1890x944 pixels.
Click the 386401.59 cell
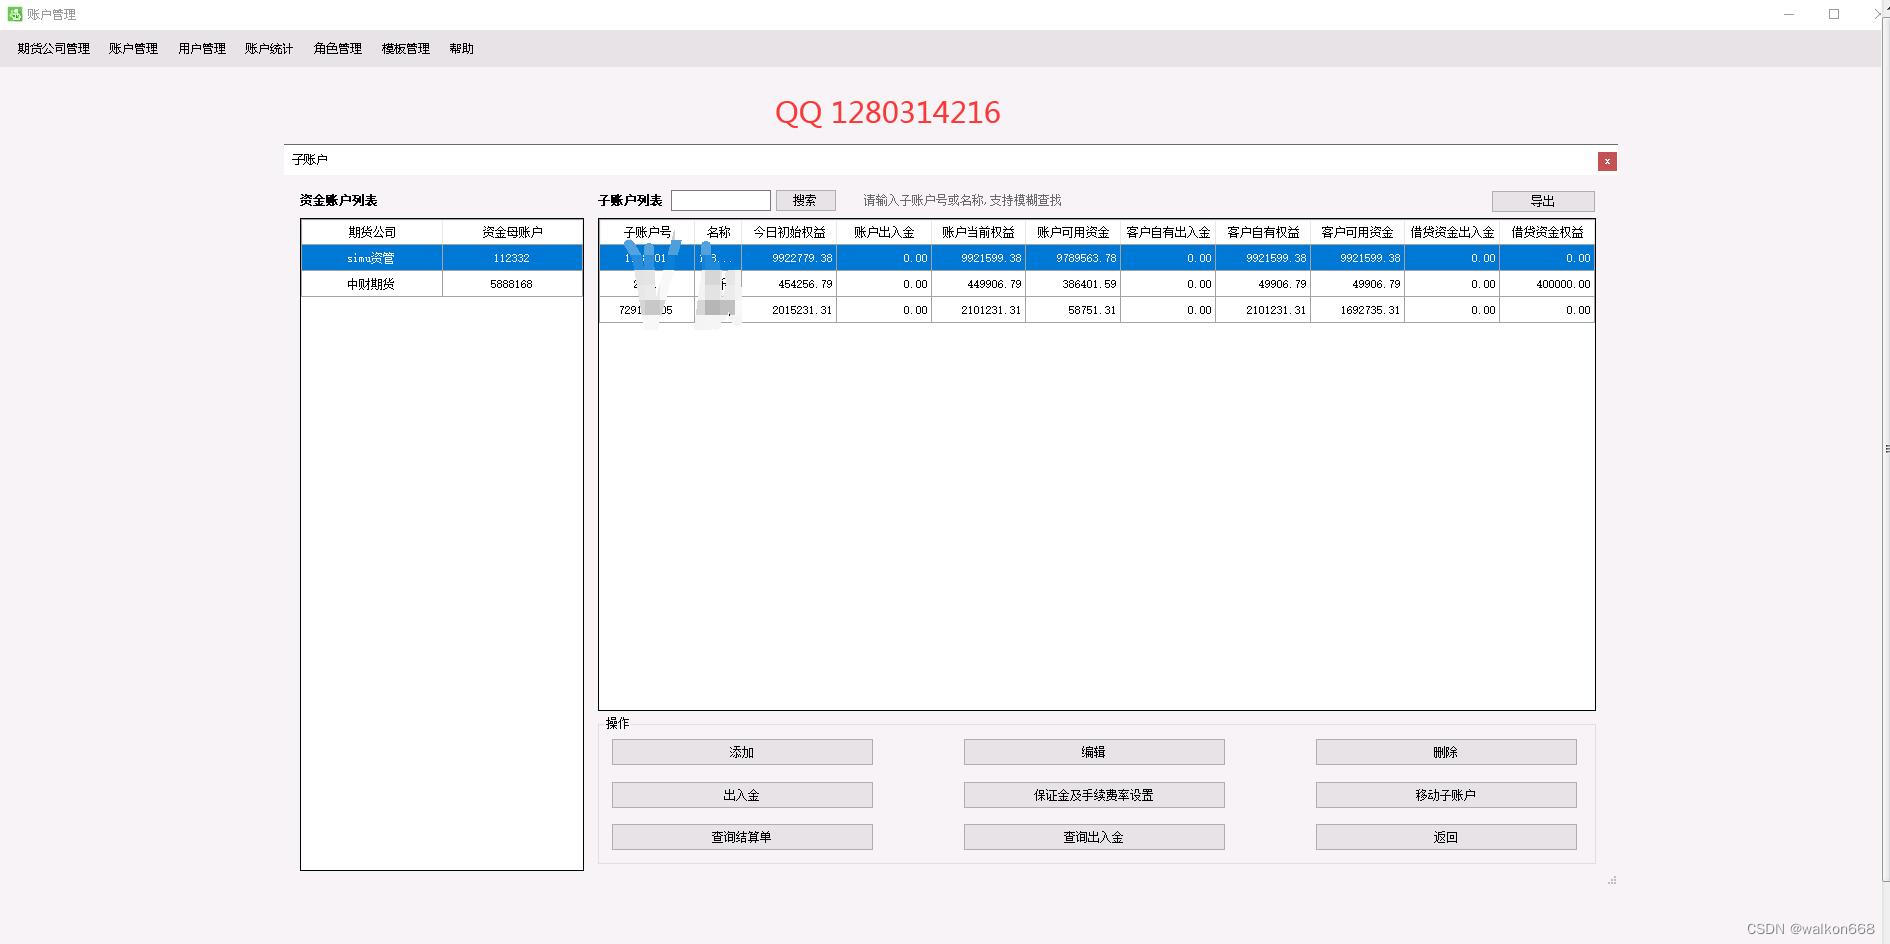click(x=1073, y=284)
